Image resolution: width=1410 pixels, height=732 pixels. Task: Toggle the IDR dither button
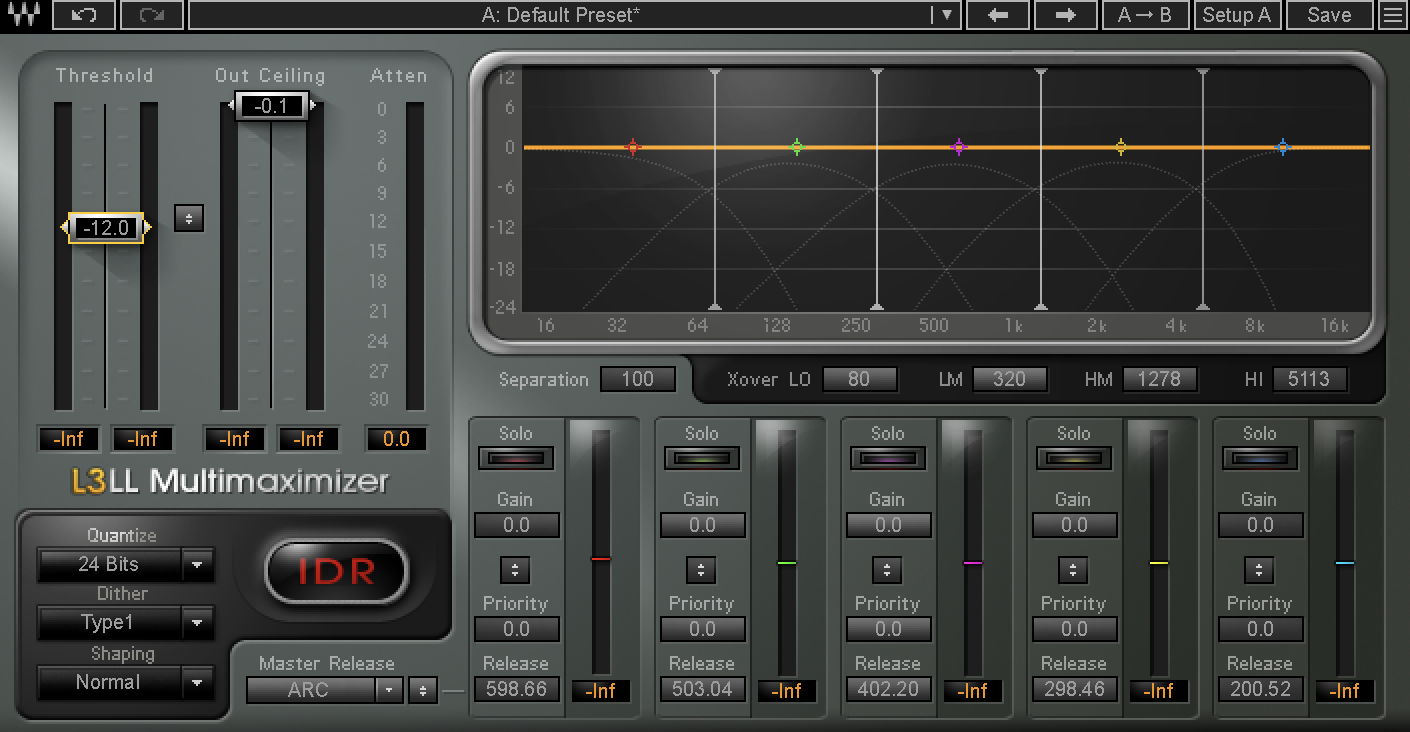337,571
